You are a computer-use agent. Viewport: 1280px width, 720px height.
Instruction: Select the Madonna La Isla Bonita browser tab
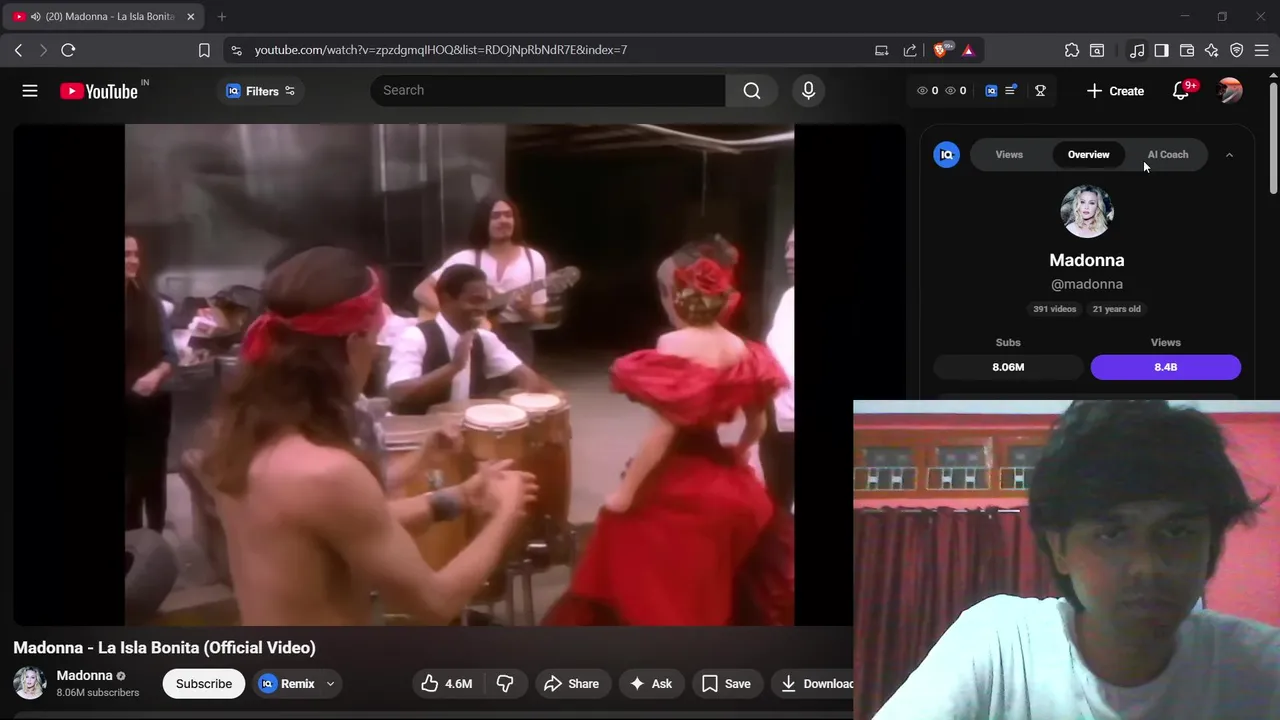[103, 17]
